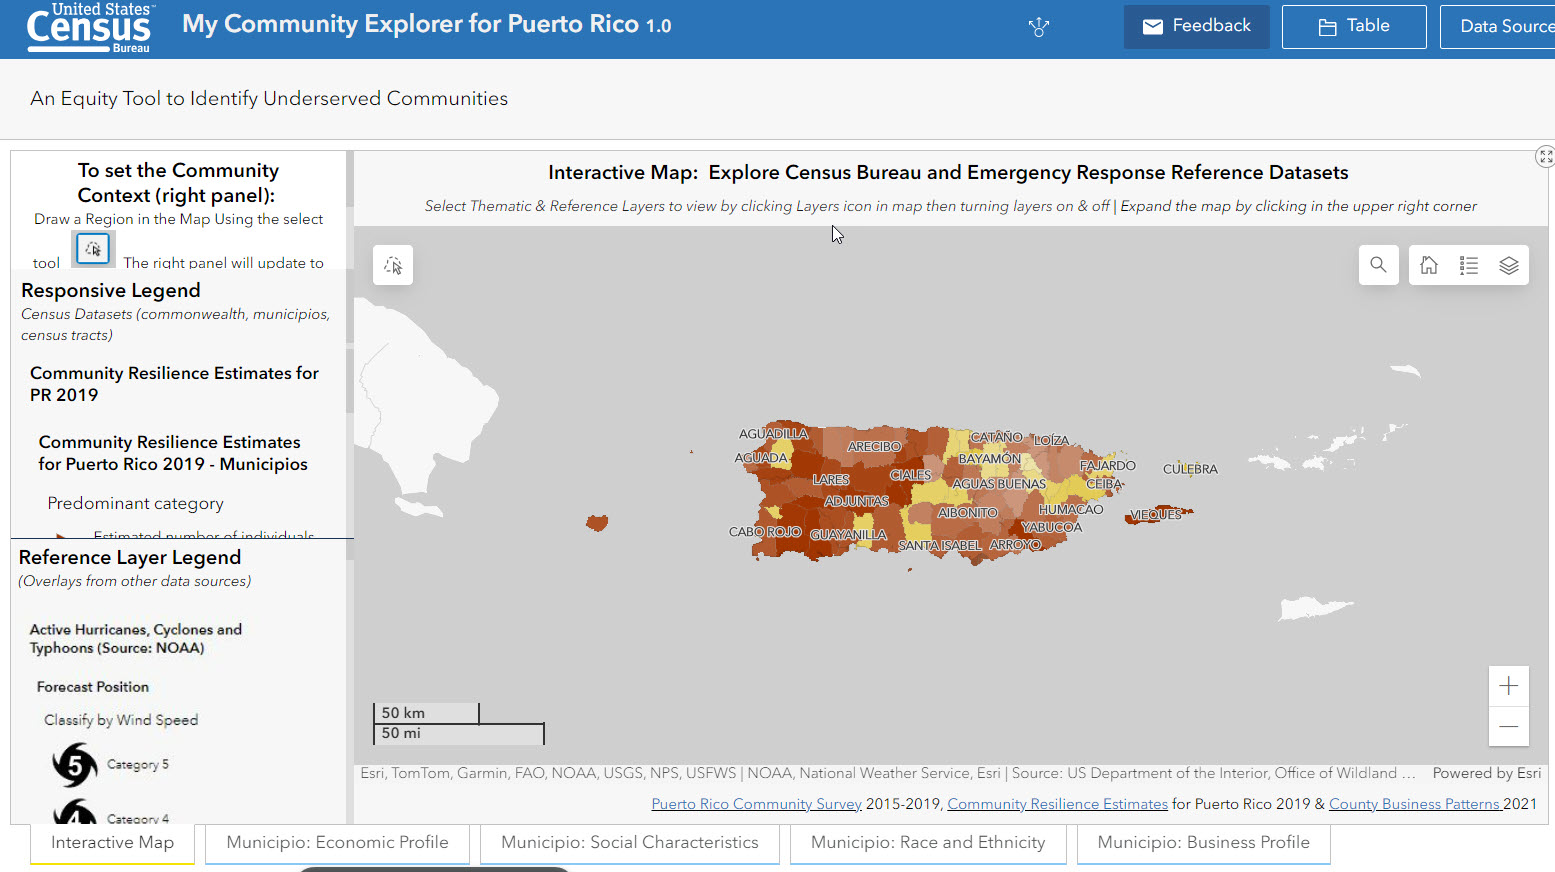Viewport: 1555px width, 872px height.
Task: Open the Feedback form
Action: pyautogui.click(x=1196, y=27)
